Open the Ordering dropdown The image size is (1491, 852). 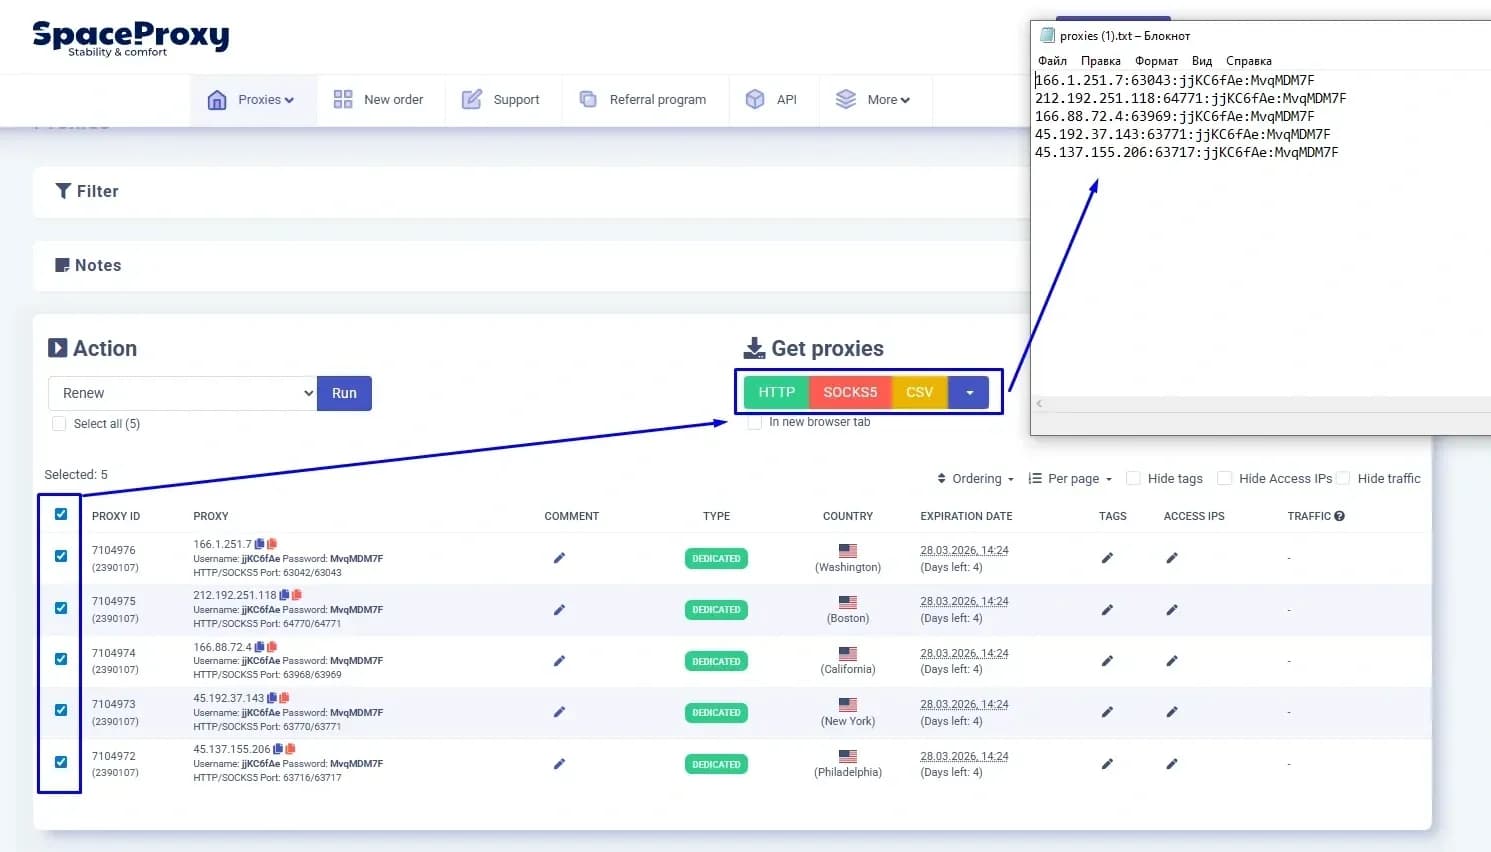(973, 478)
